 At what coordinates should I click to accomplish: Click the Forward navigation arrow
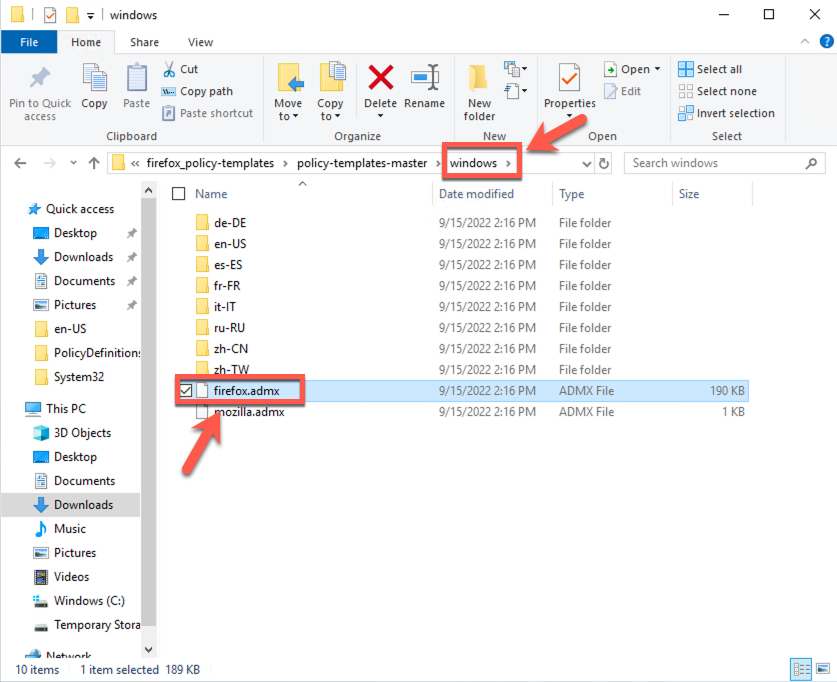point(50,163)
